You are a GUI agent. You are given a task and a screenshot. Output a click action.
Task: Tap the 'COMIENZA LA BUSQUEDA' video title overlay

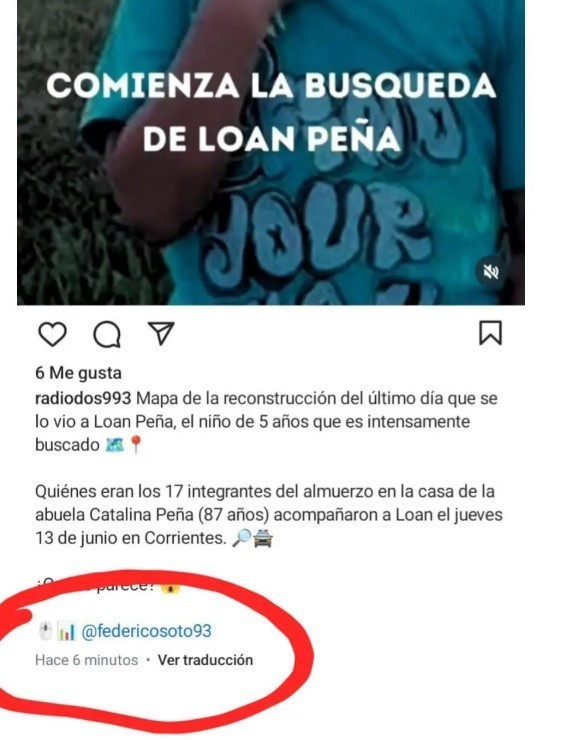[x=271, y=112]
